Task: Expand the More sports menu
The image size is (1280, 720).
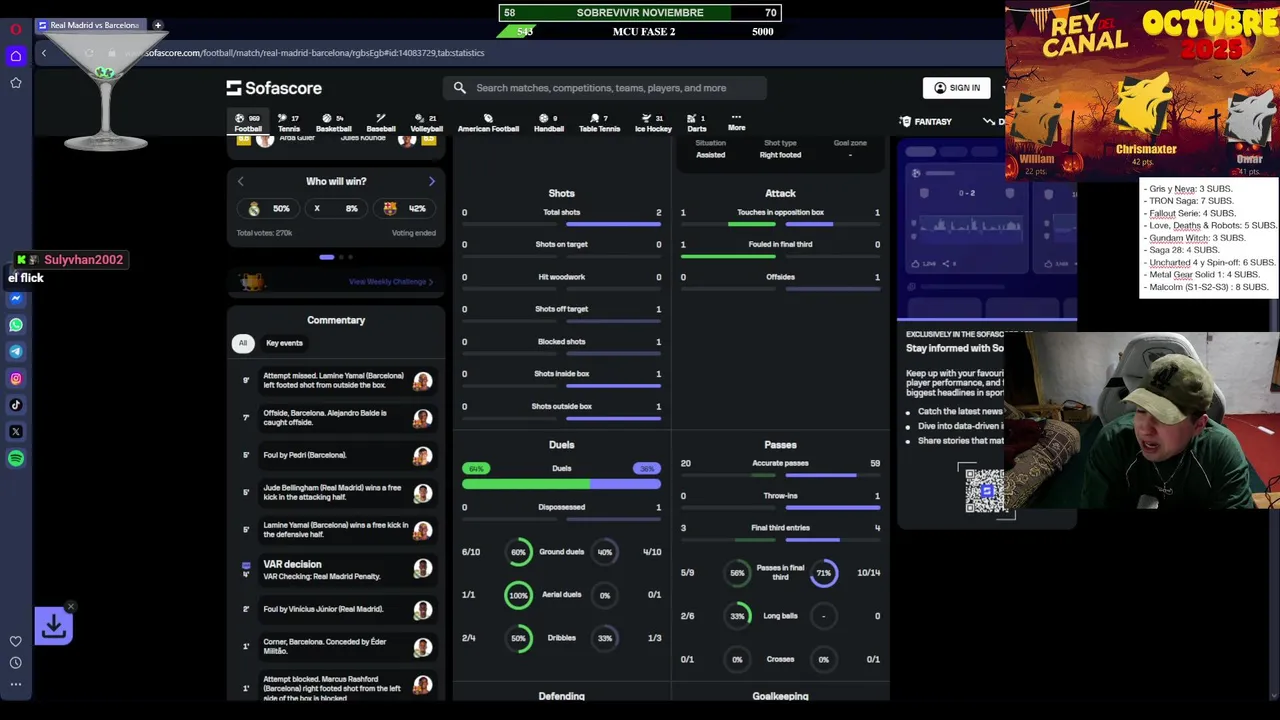Action: click(736, 123)
